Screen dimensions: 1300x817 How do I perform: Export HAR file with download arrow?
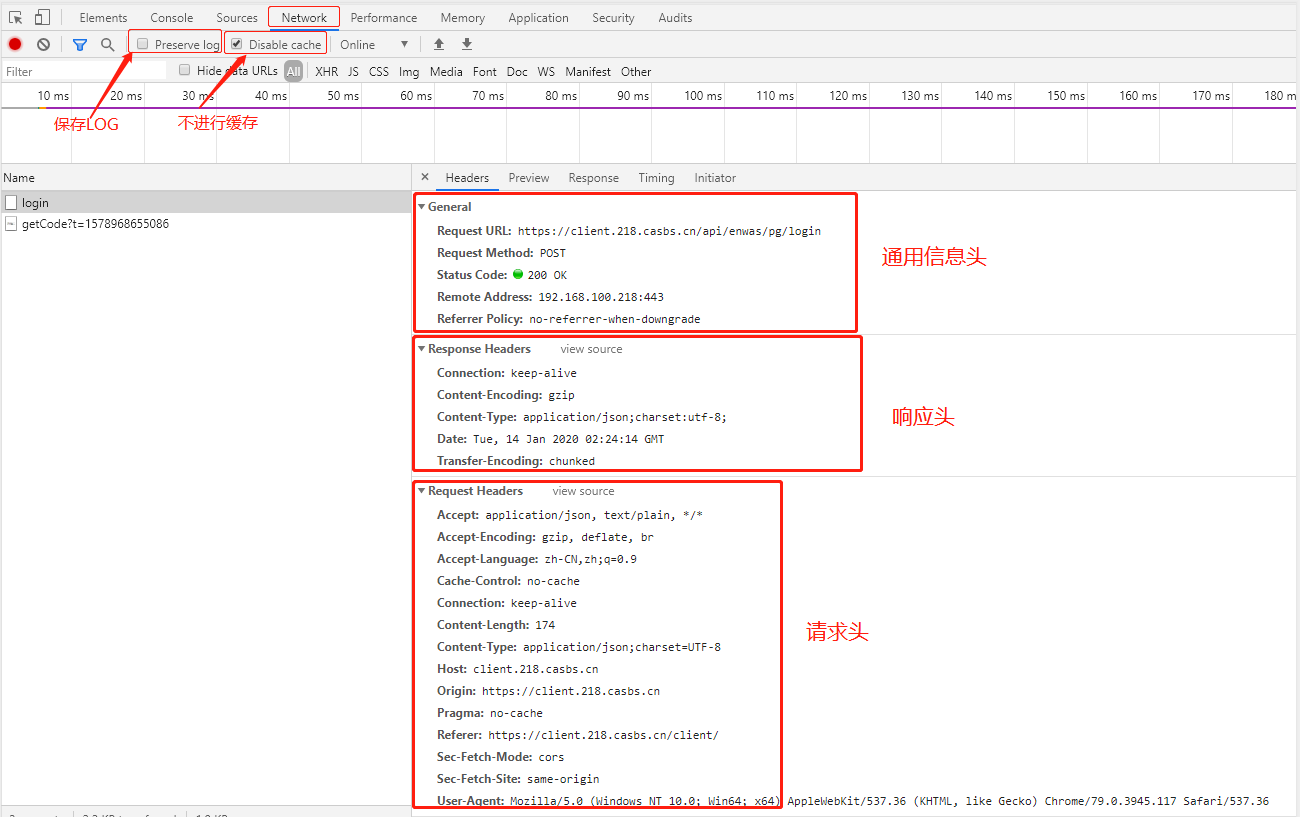pos(467,44)
